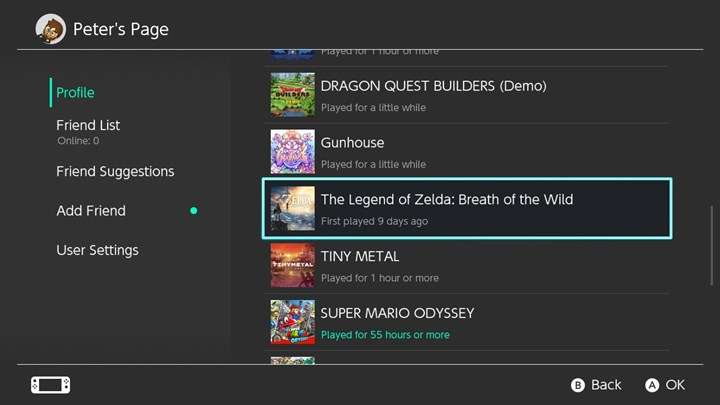Open Friend Suggestions in the sidebar
The width and height of the screenshot is (720, 405).
(x=115, y=172)
